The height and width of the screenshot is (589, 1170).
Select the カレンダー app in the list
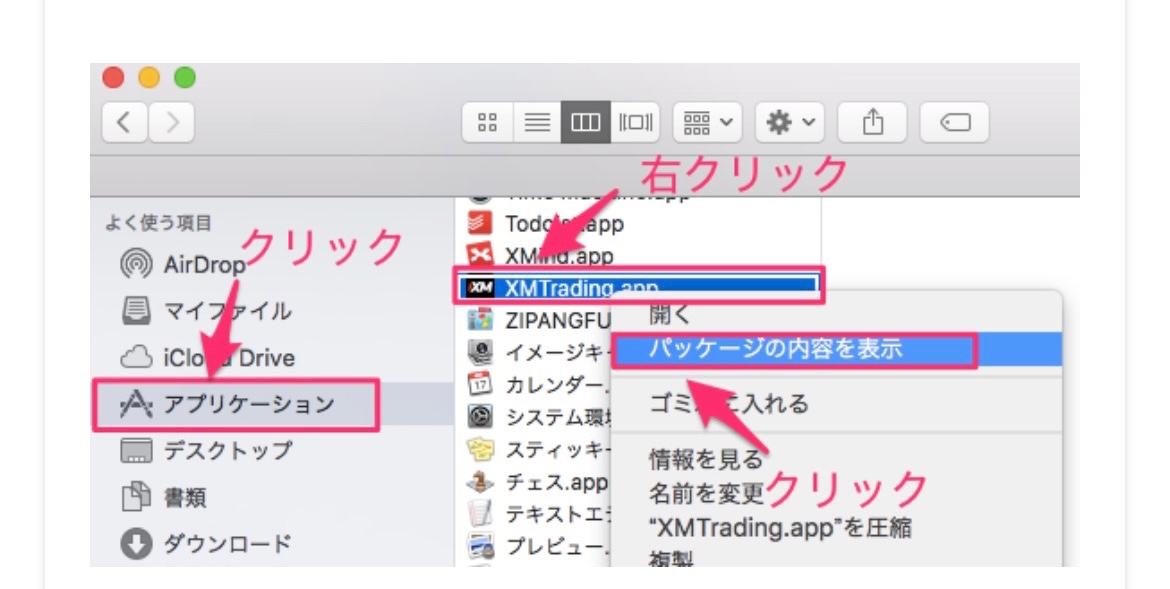tap(557, 384)
